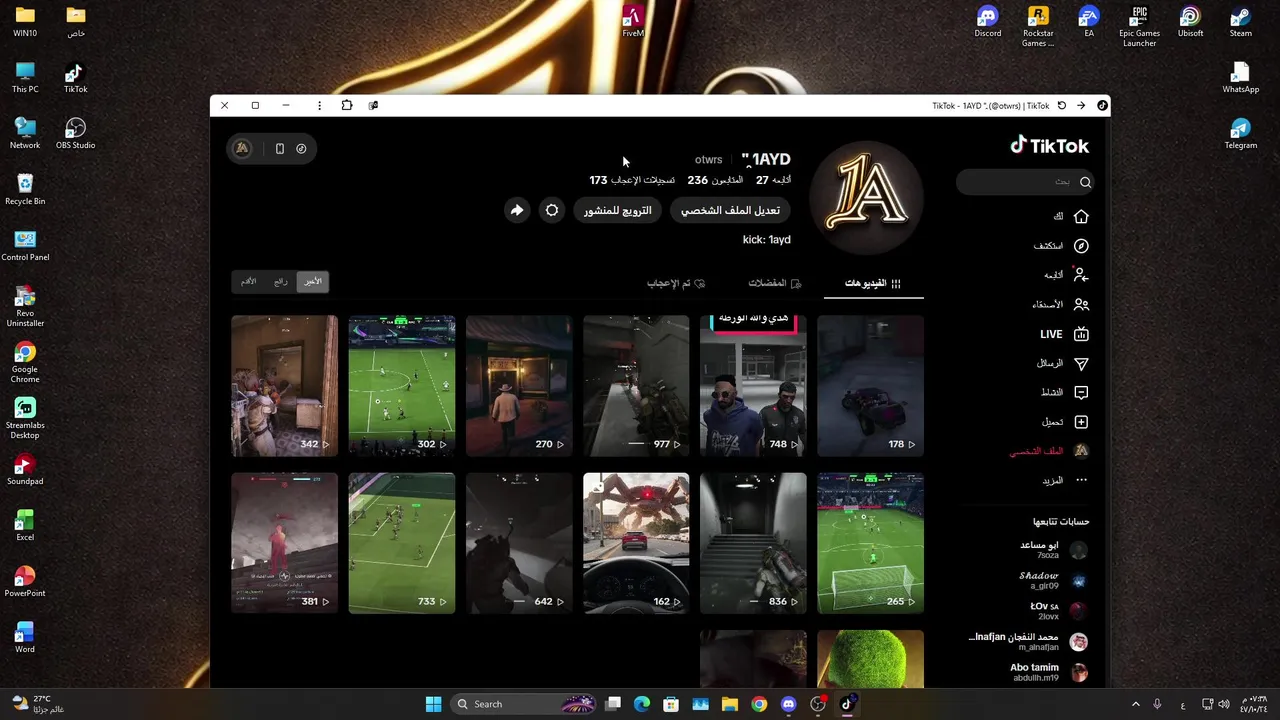This screenshot has height=720, width=1280.
Task: Click the Promote post button
Action: tap(618, 210)
